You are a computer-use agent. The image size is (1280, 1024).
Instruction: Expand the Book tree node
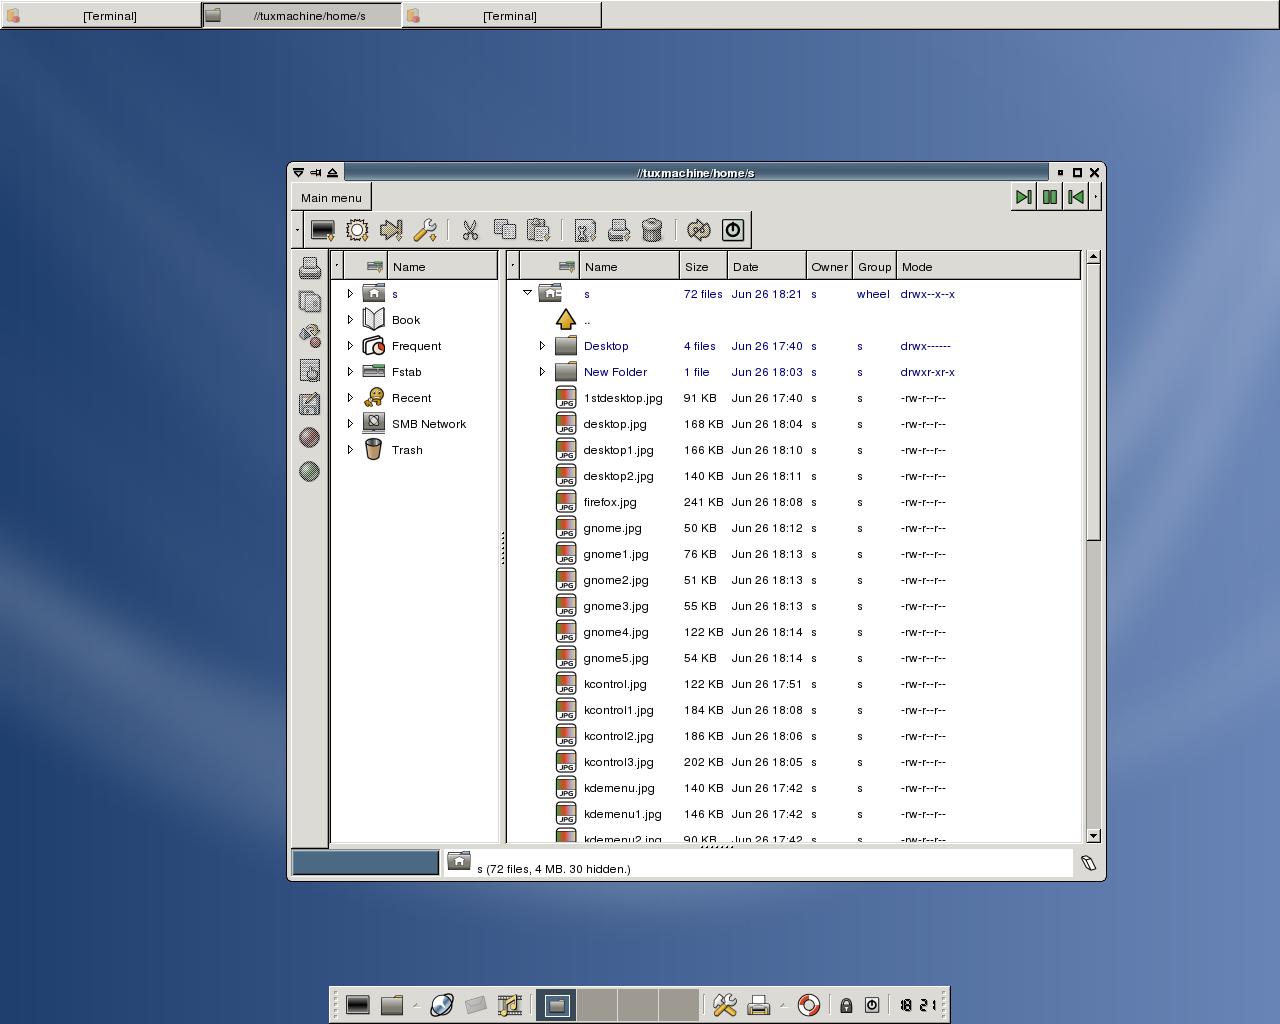tap(350, 320)
